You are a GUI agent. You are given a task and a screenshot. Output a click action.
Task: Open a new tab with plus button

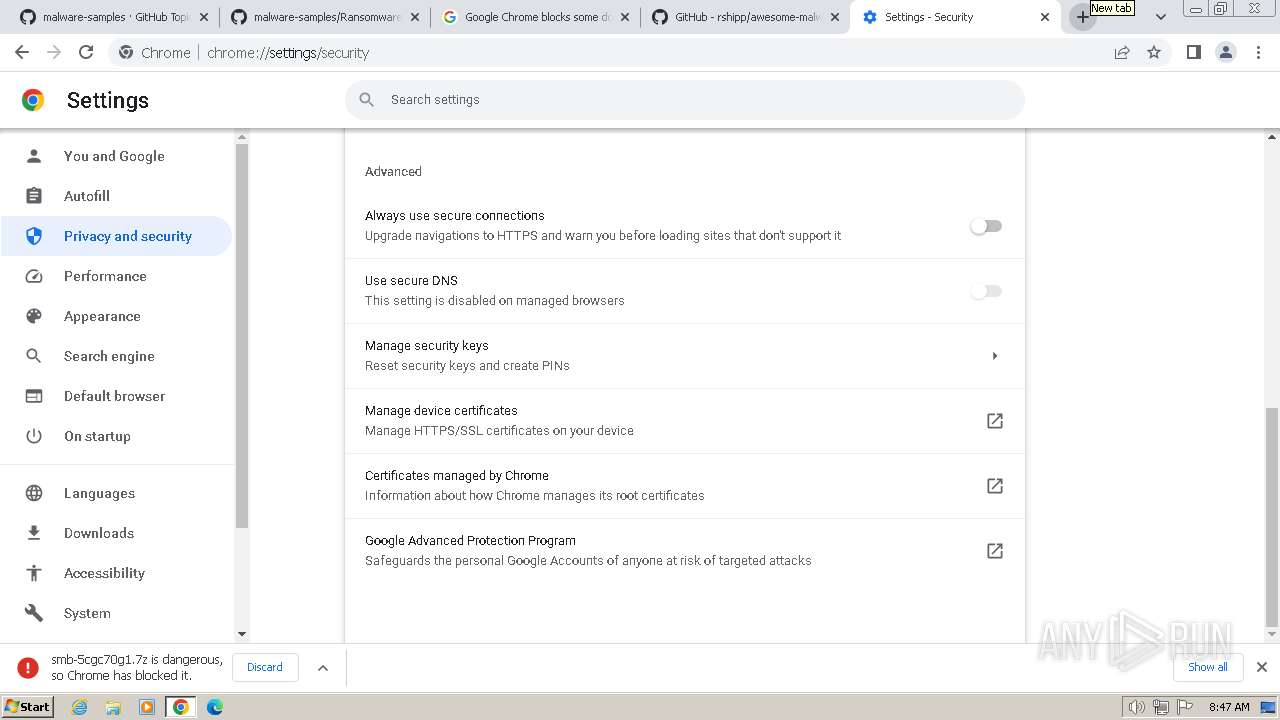tap(1082, 17)
